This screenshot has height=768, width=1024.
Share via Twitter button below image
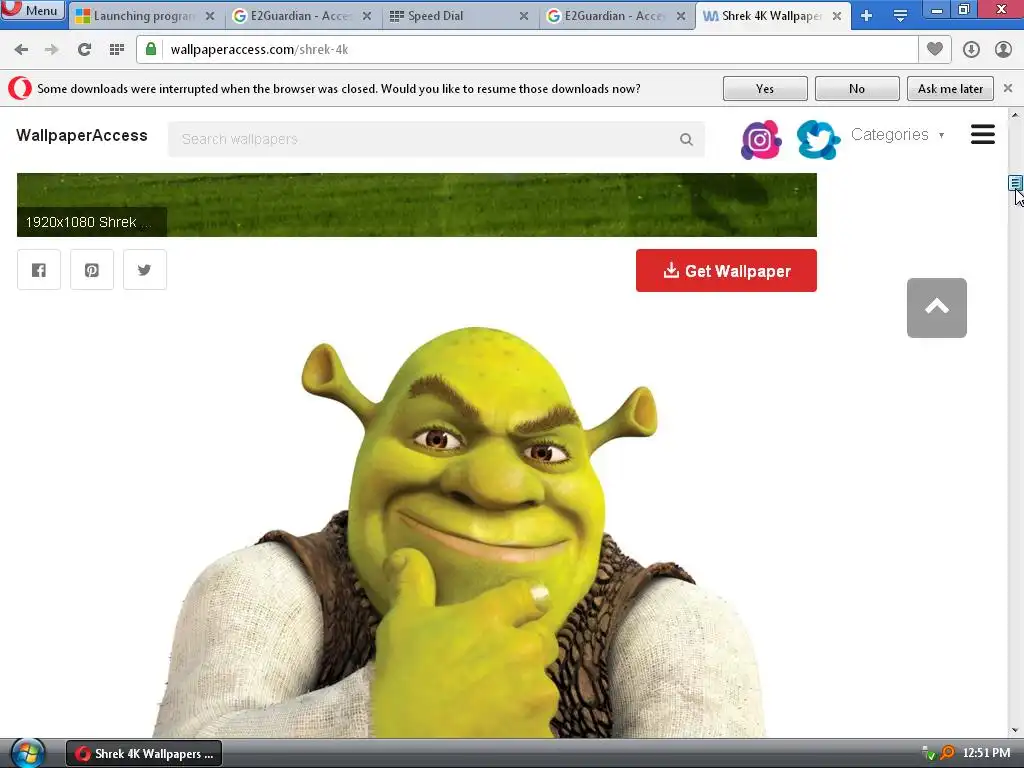click(145, 270)
